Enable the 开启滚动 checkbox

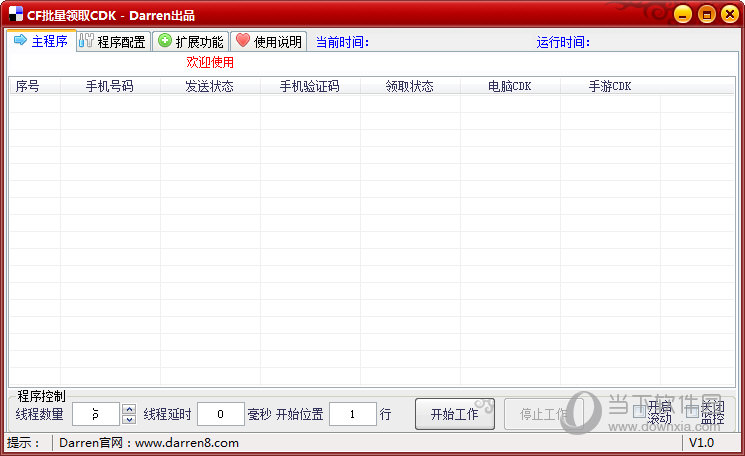coord(640,411)
